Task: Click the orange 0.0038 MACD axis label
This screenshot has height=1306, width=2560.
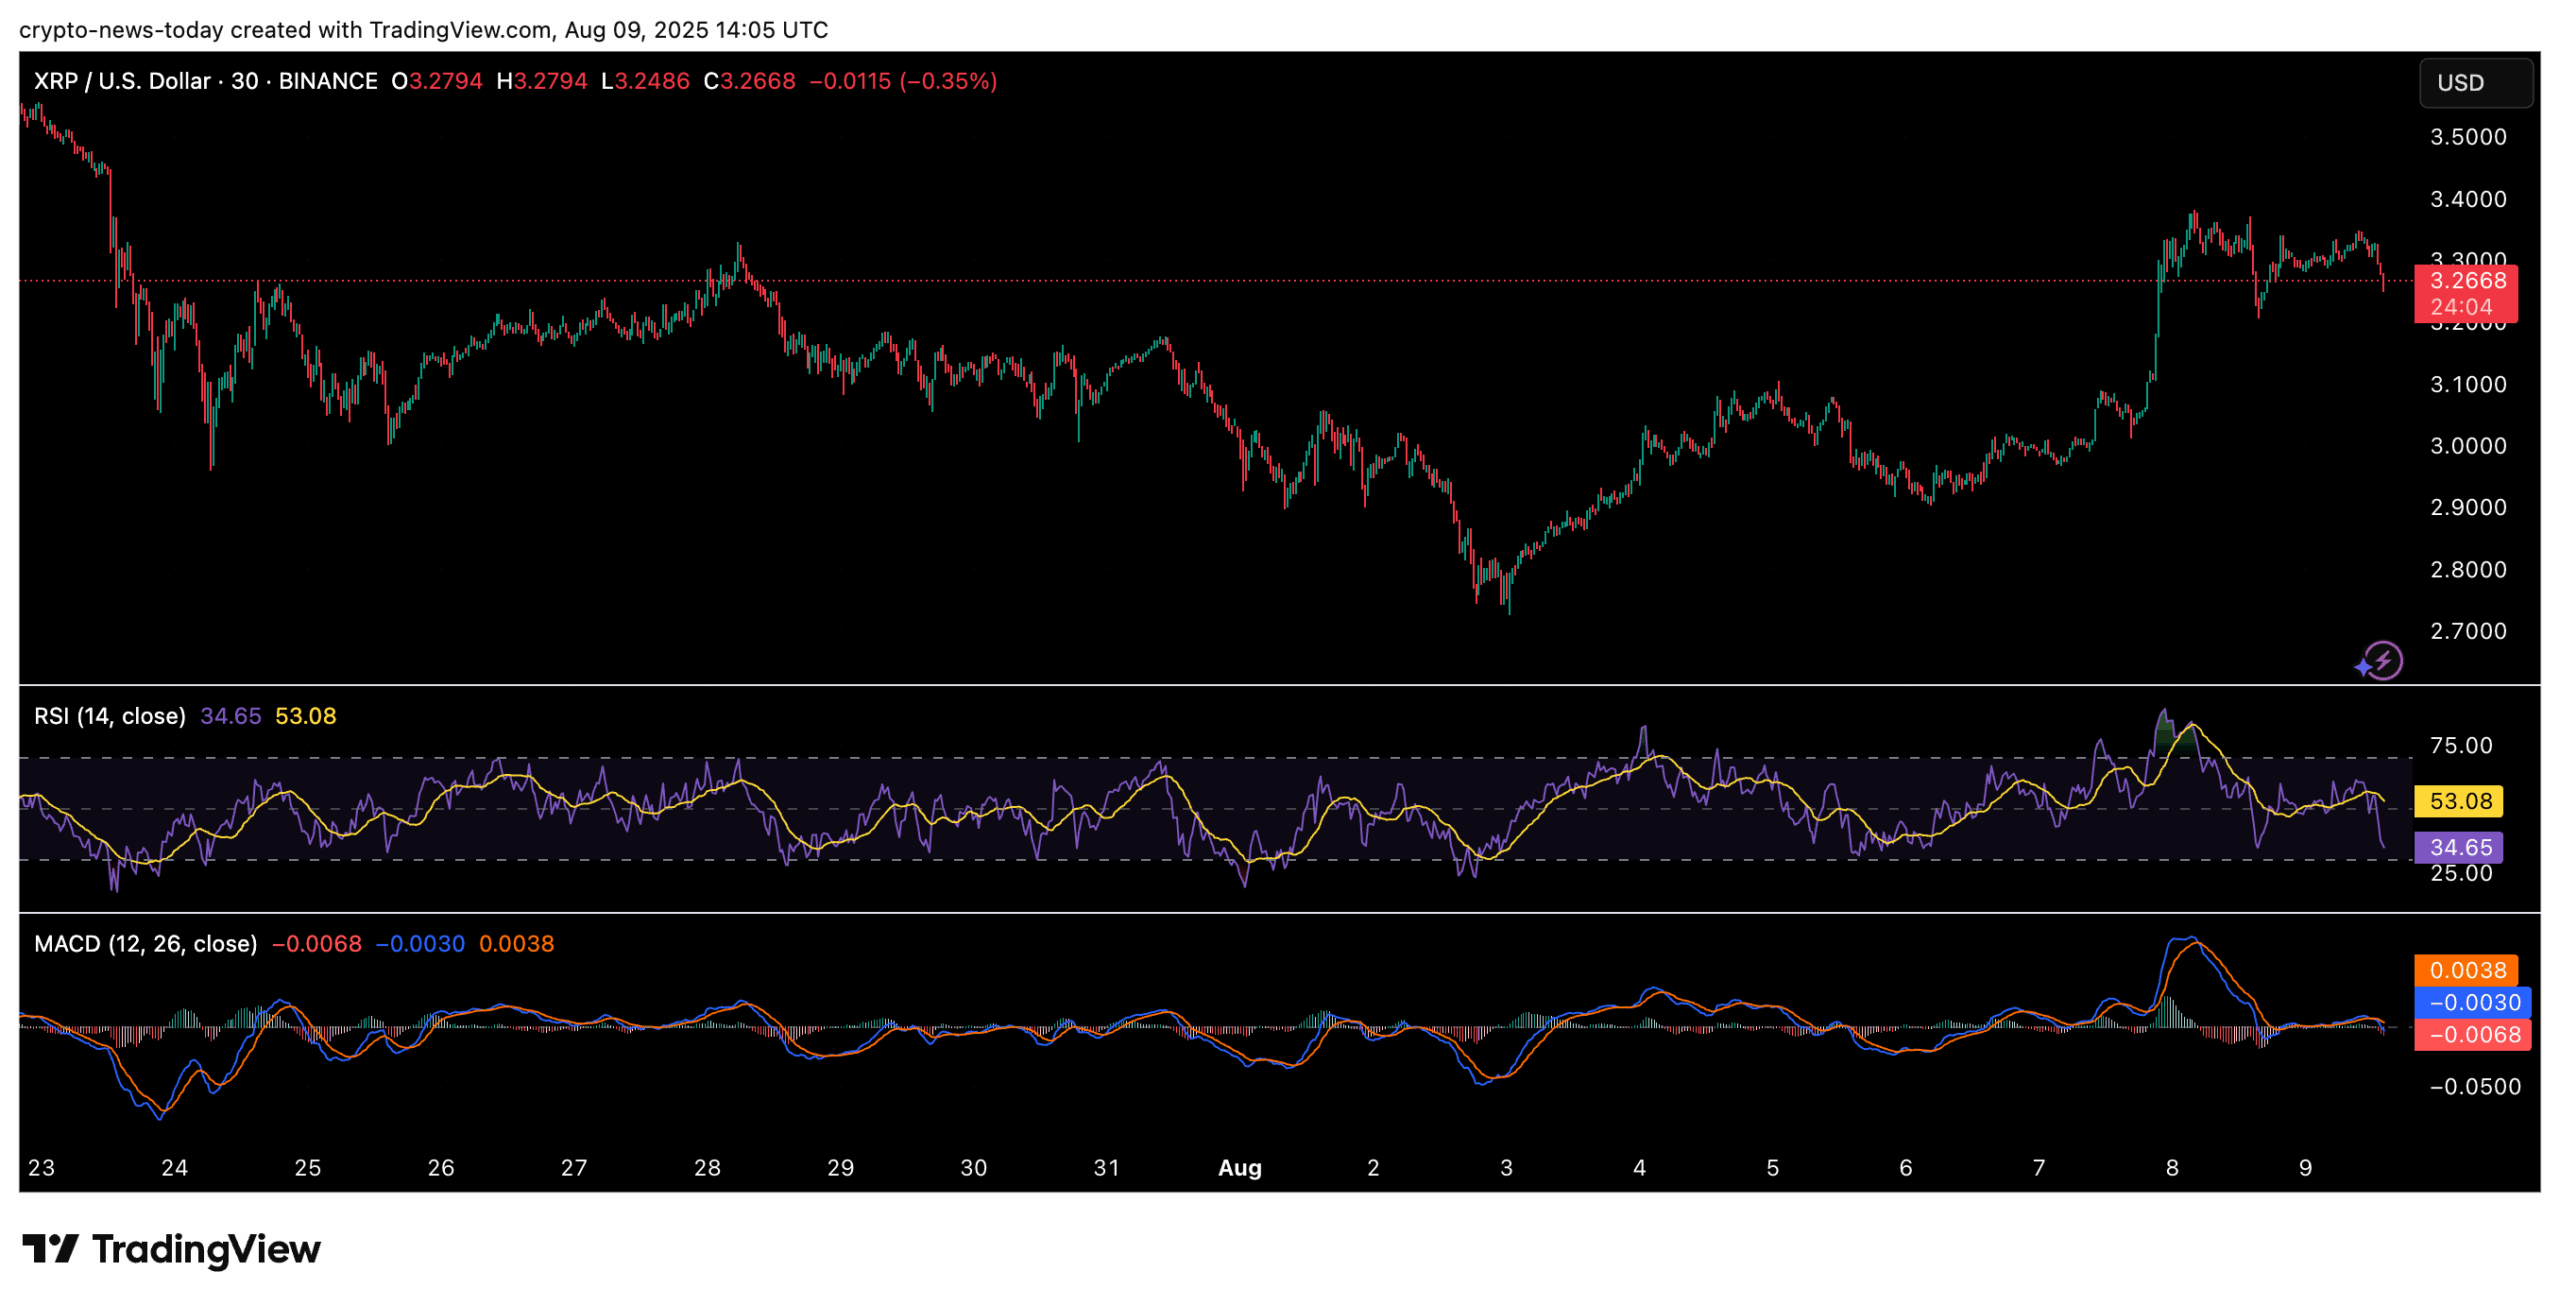Action: tap(2466, 970)
